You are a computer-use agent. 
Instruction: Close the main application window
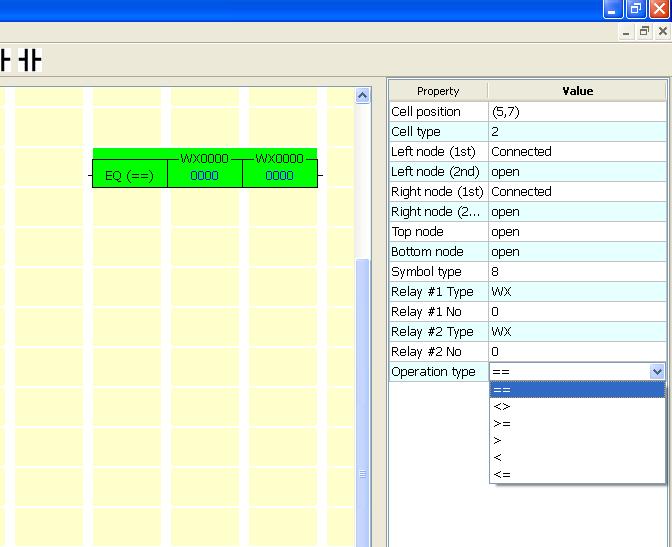660,9
